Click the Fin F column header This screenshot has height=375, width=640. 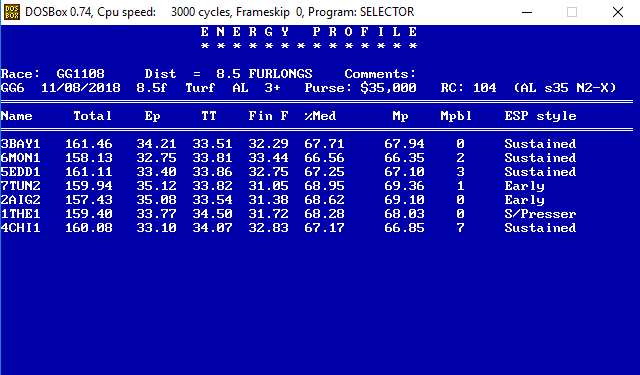[x=269, y=116]
